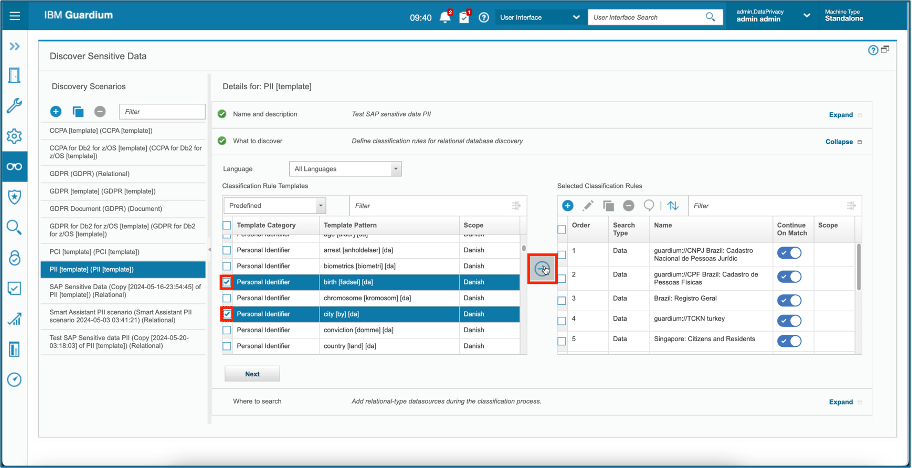The width and height of the screenshot is (912, 468).
Task: Click the Classification Rule Templates filter field
Action: pos(429,205)
